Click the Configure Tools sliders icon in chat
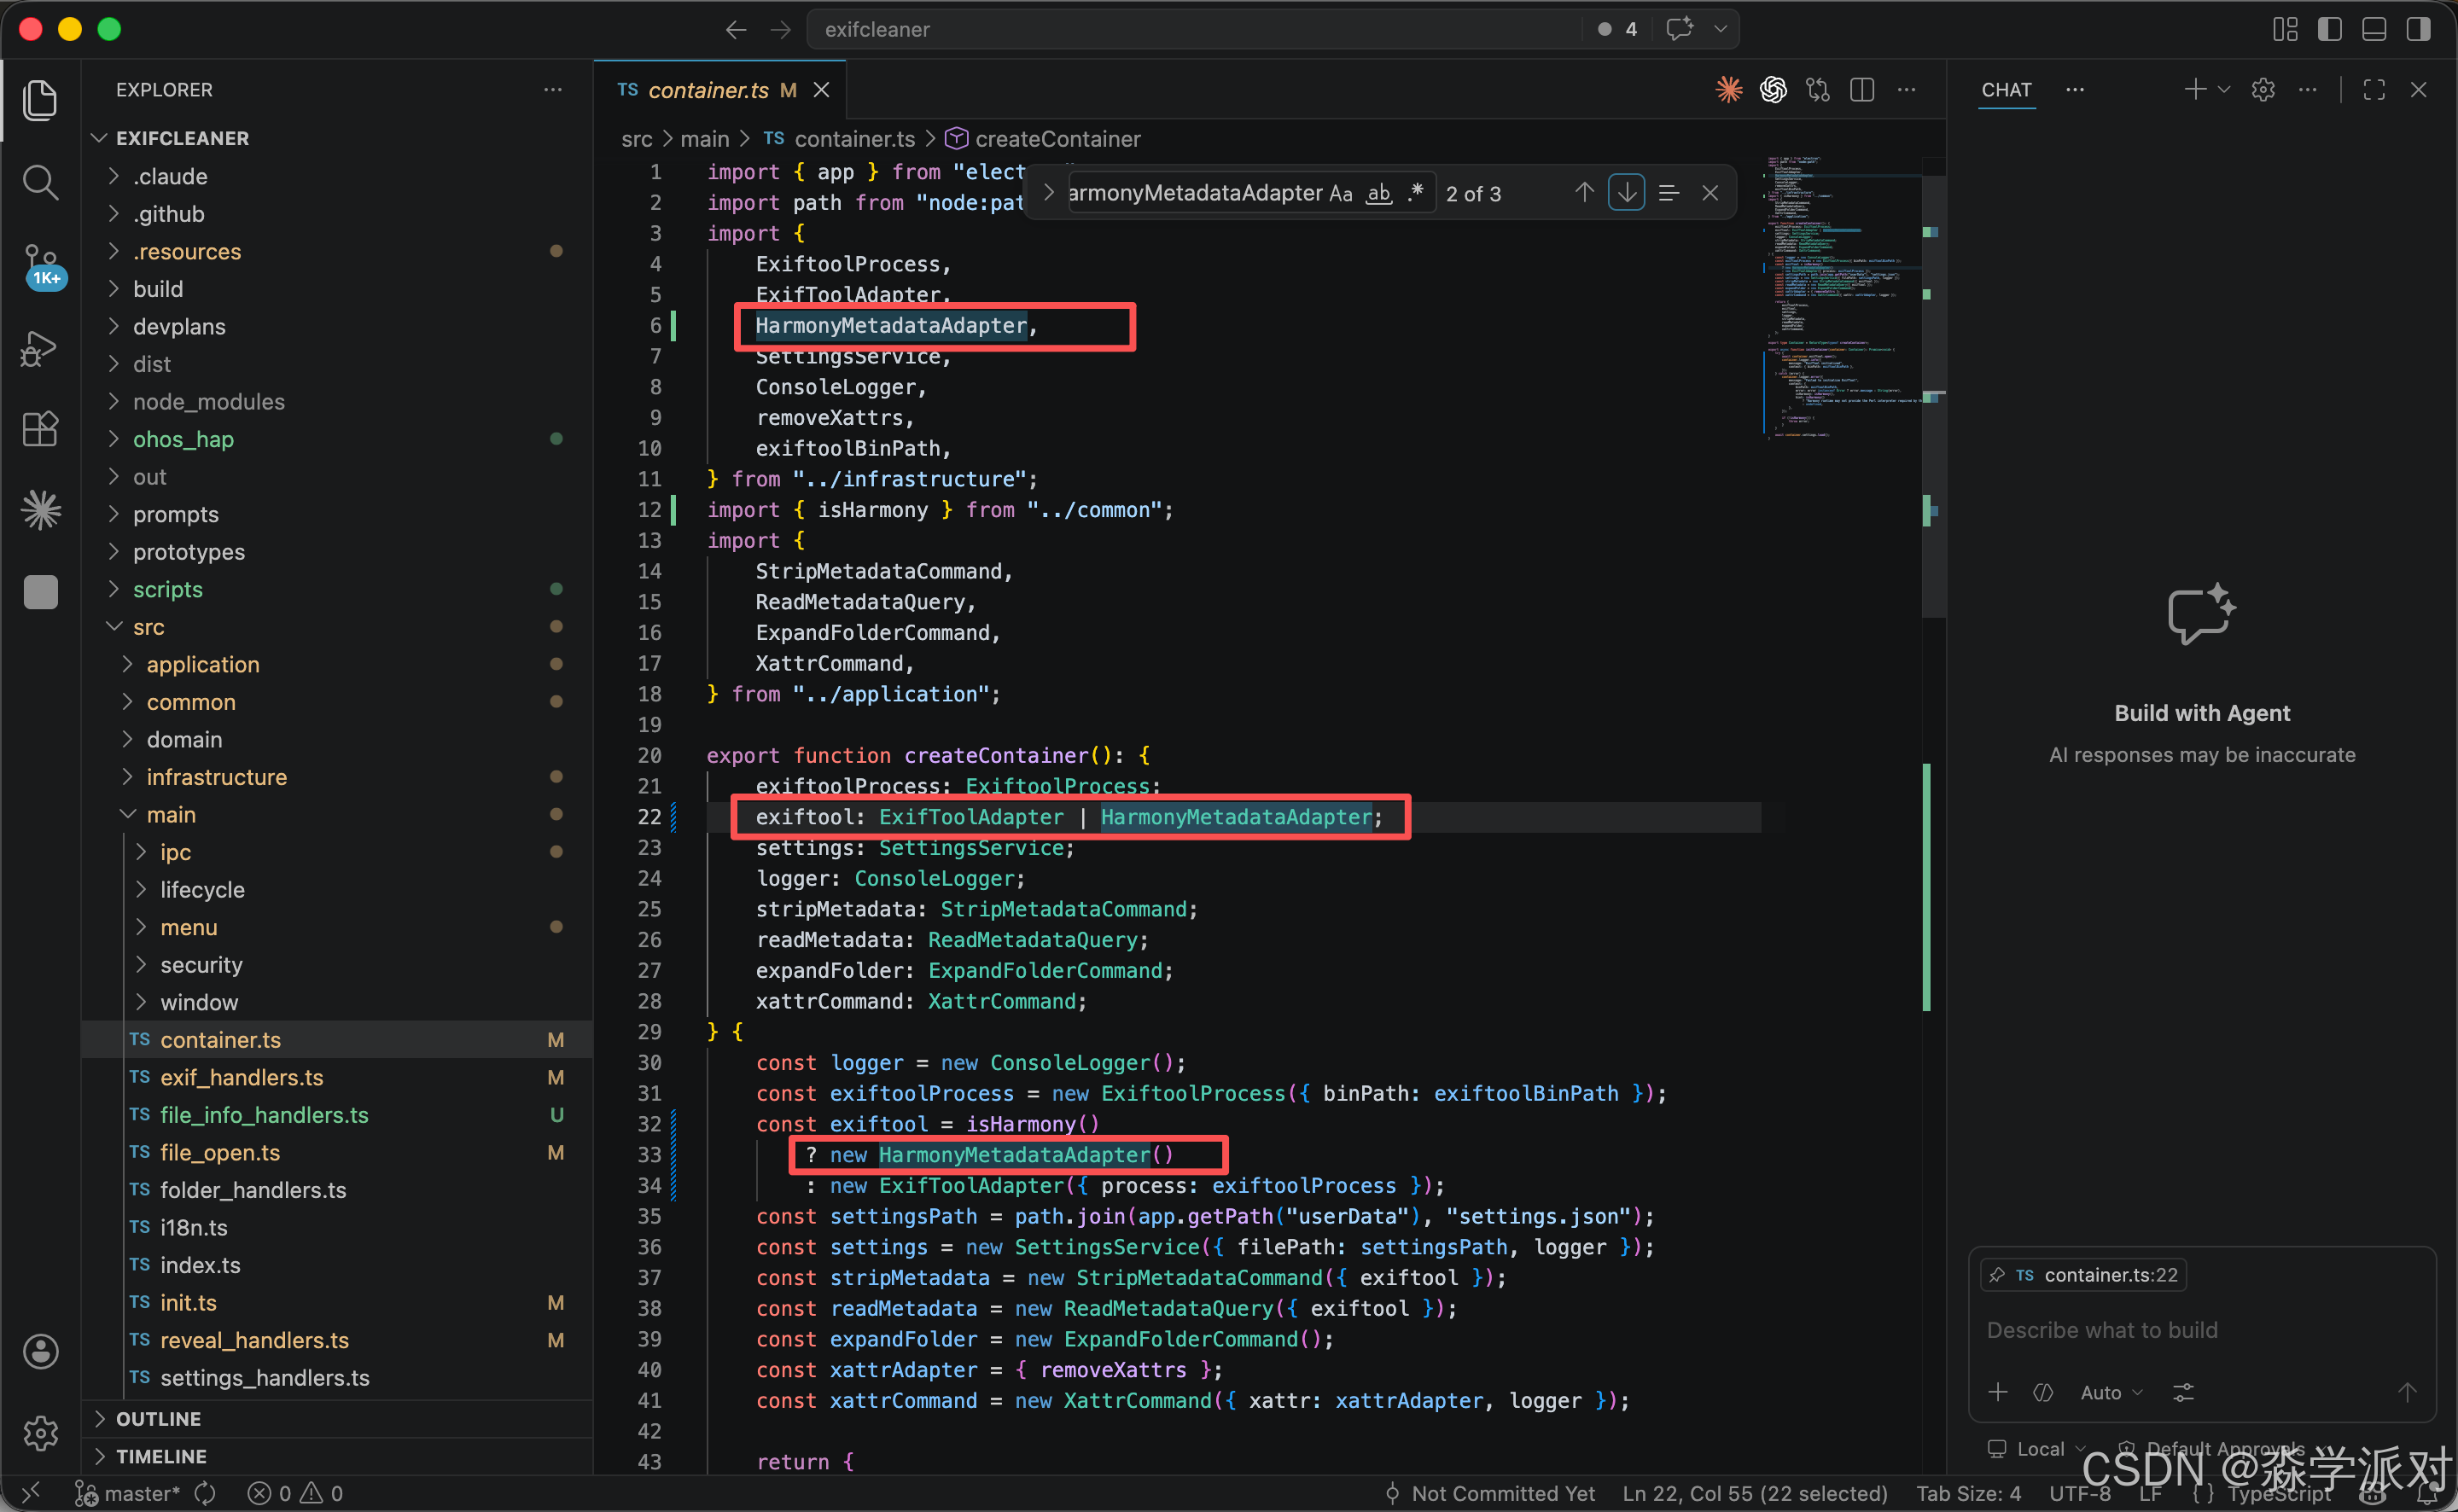2458x1512 pixels. pos(2183,1392)
